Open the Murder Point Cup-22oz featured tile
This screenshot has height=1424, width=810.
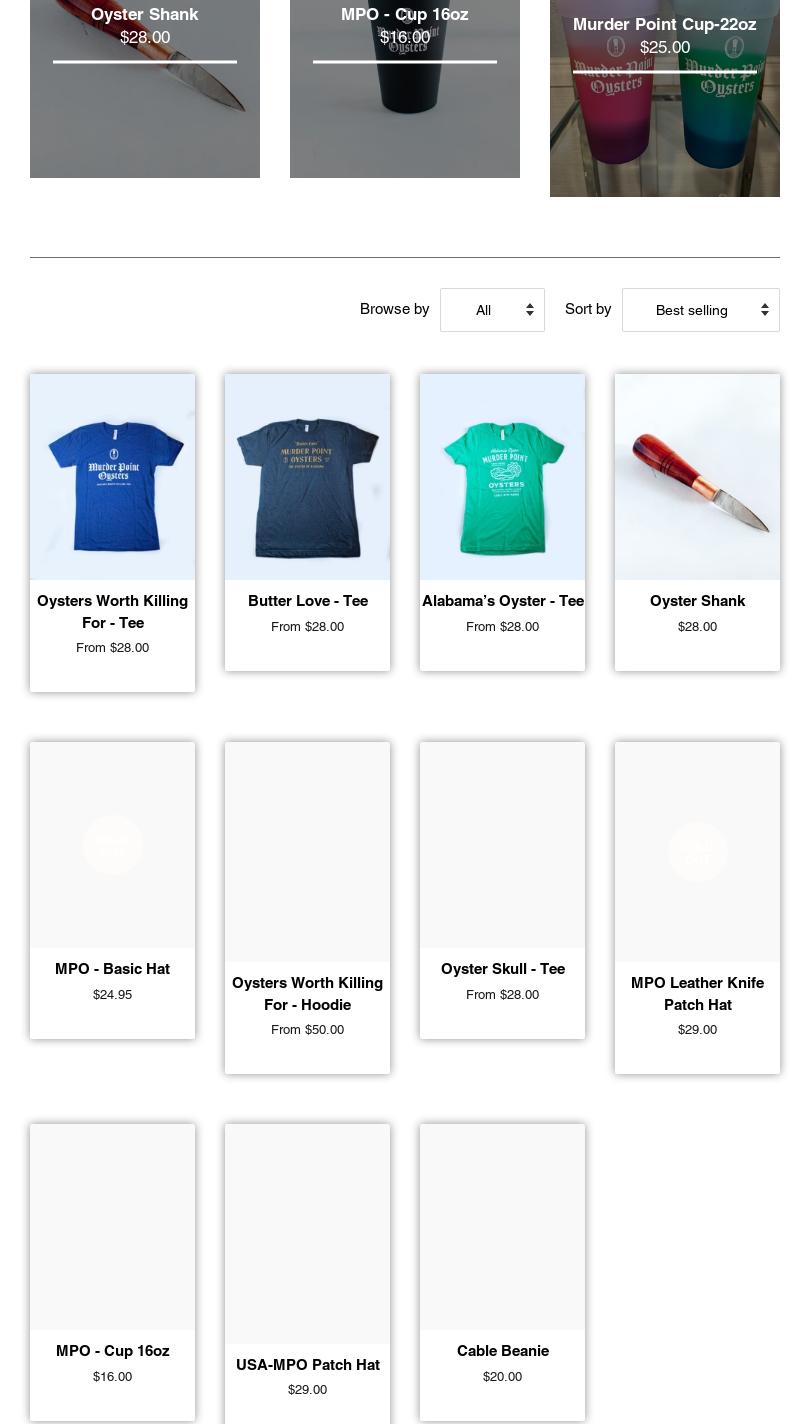[665, 98]
